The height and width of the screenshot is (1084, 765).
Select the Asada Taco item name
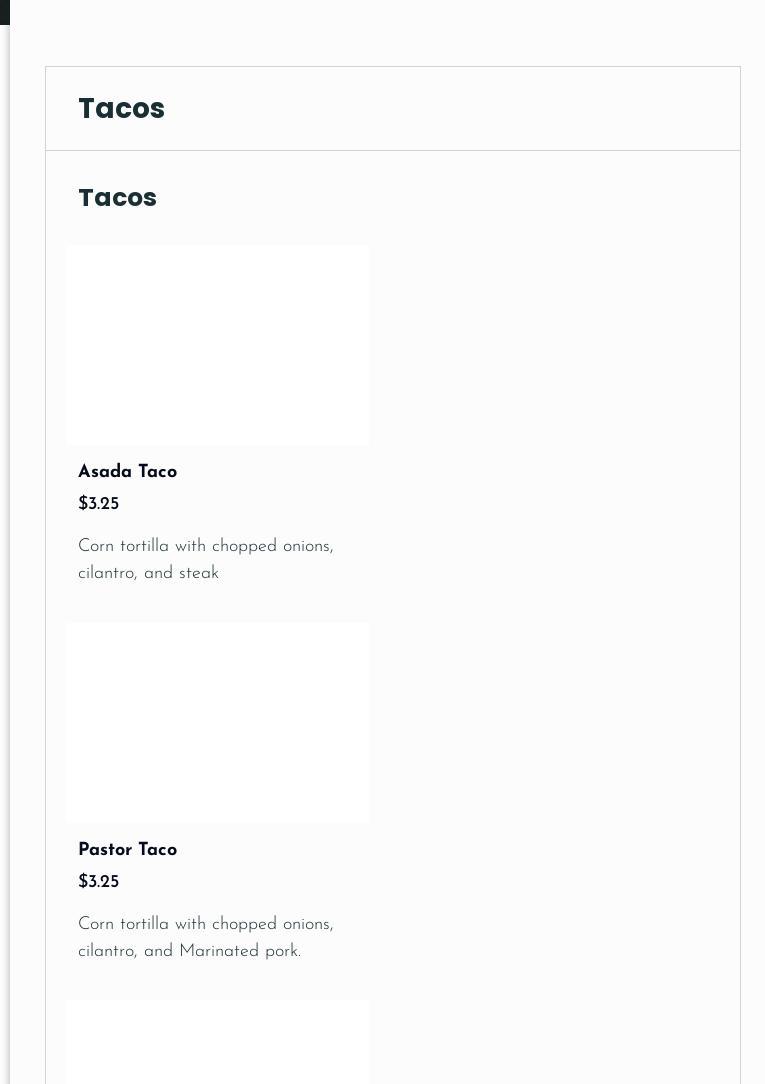pos(127,472)
